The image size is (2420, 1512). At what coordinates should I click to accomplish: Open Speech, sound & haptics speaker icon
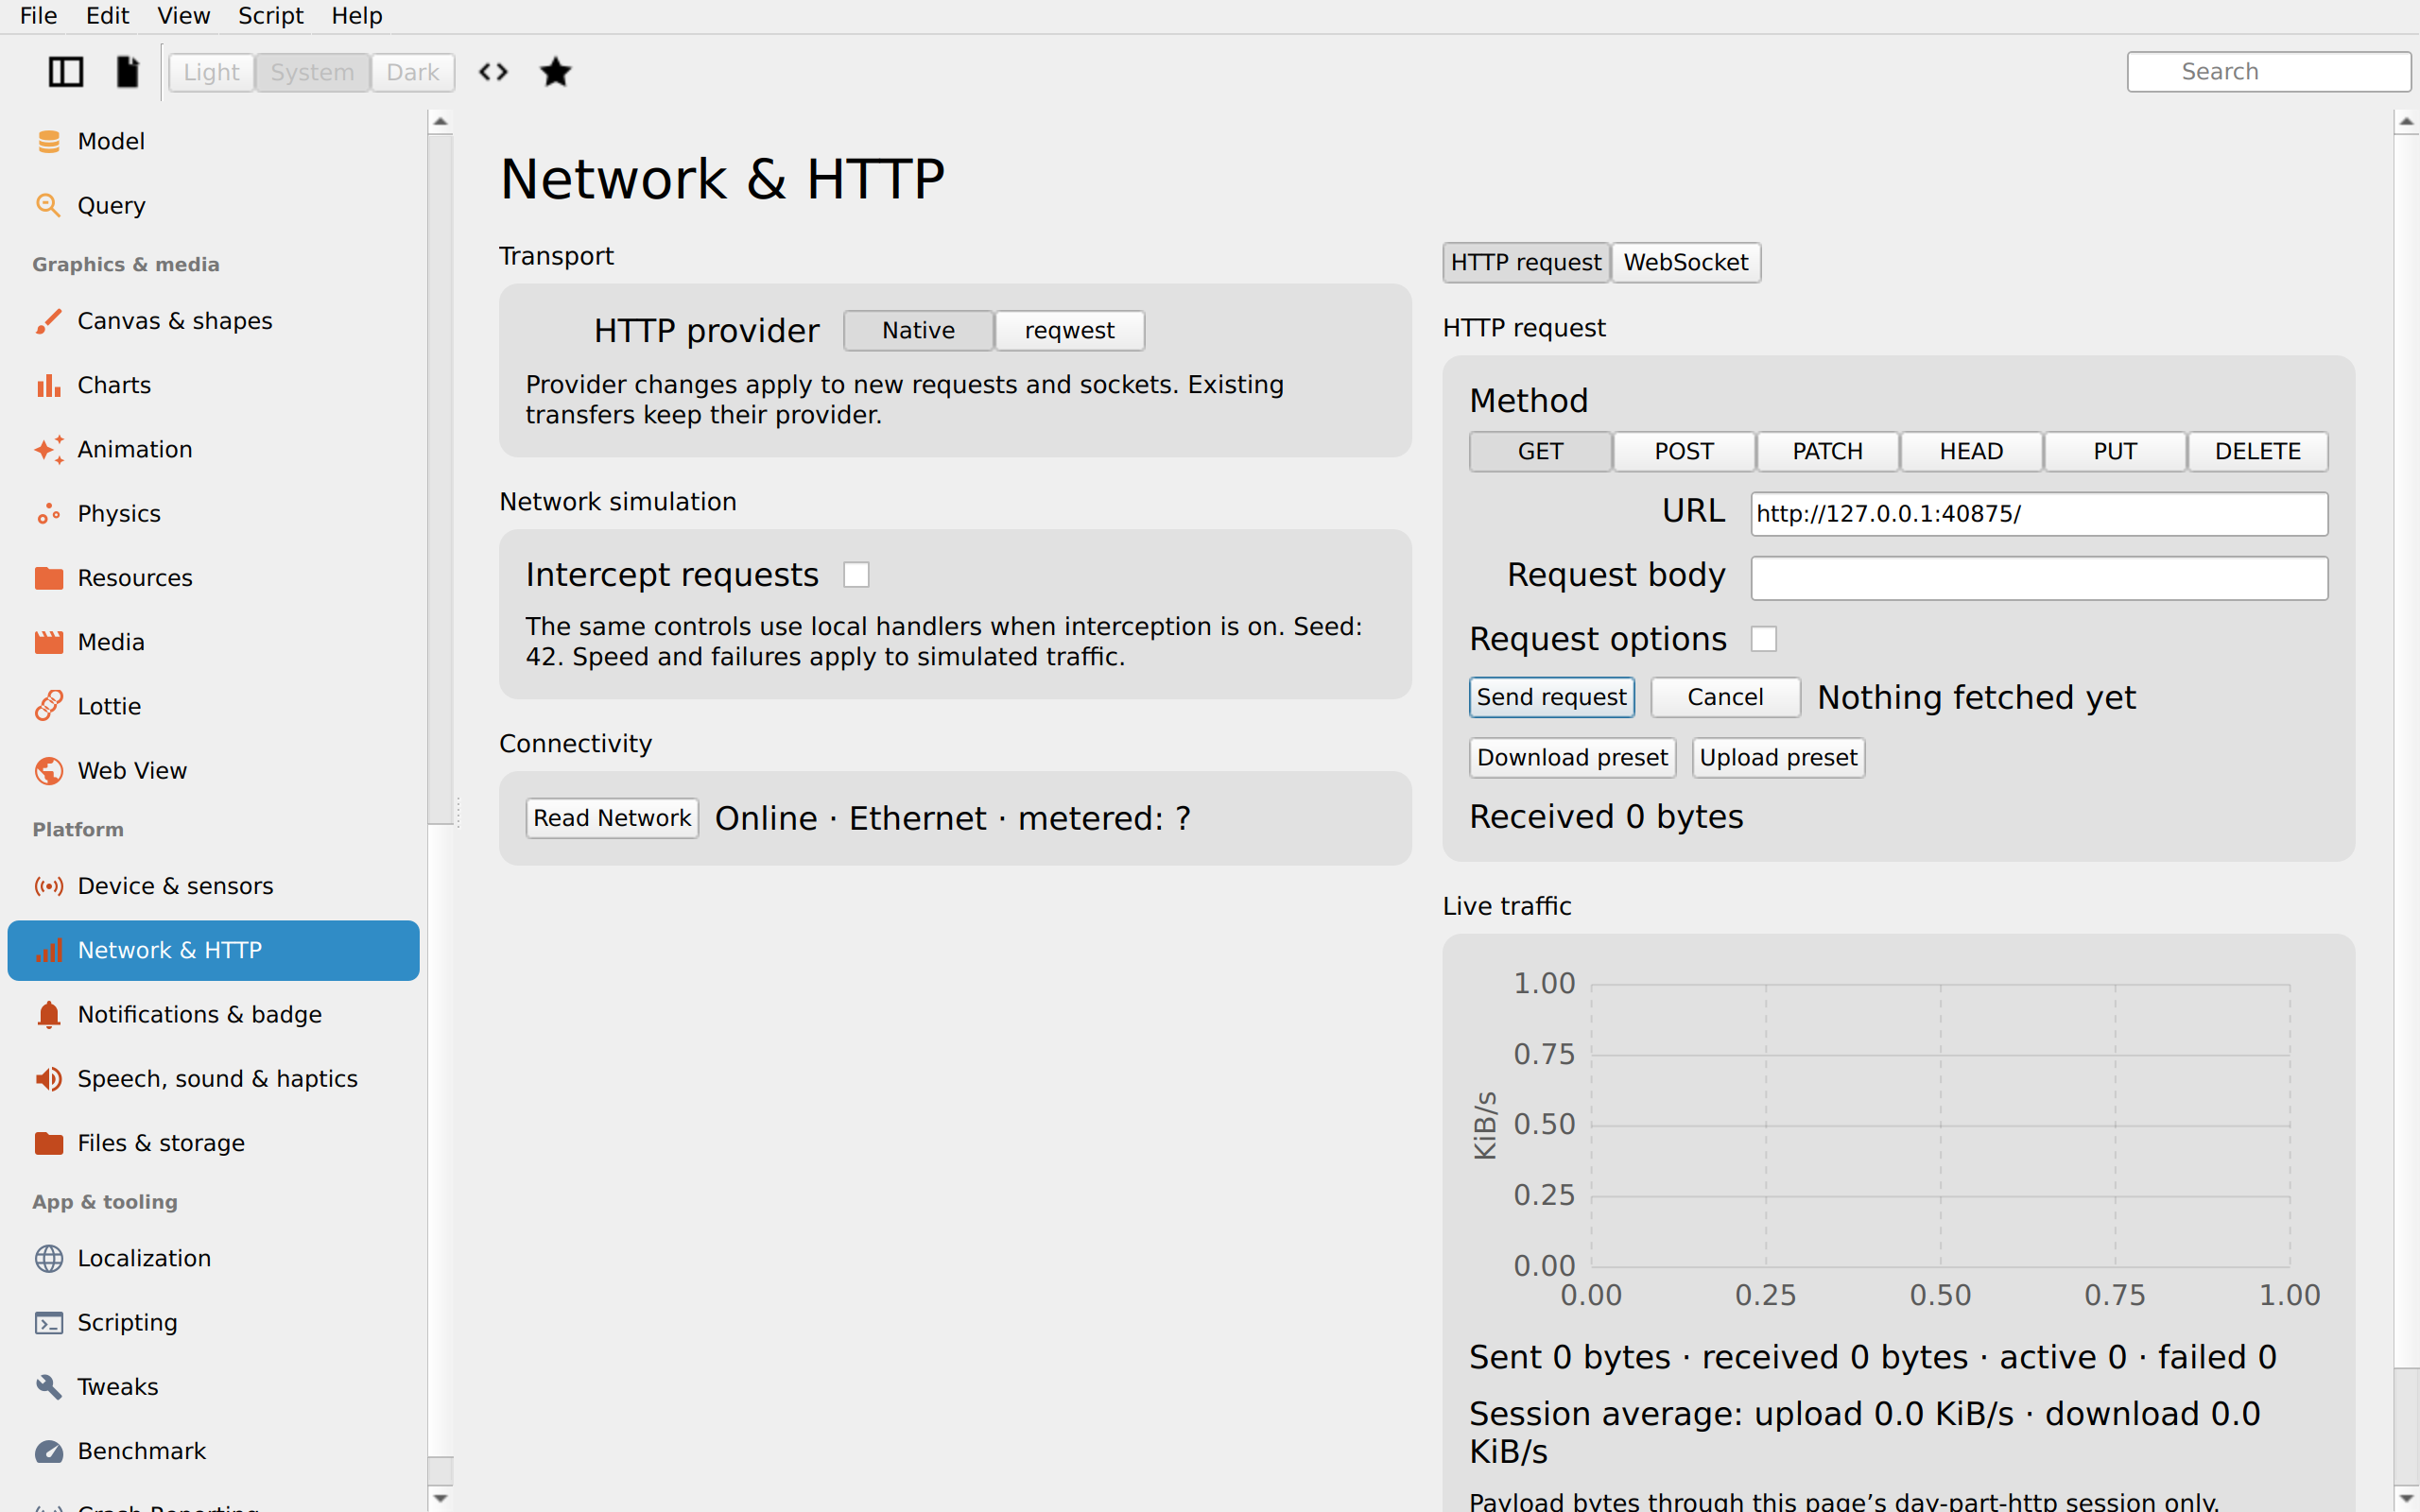(48, 1079)
